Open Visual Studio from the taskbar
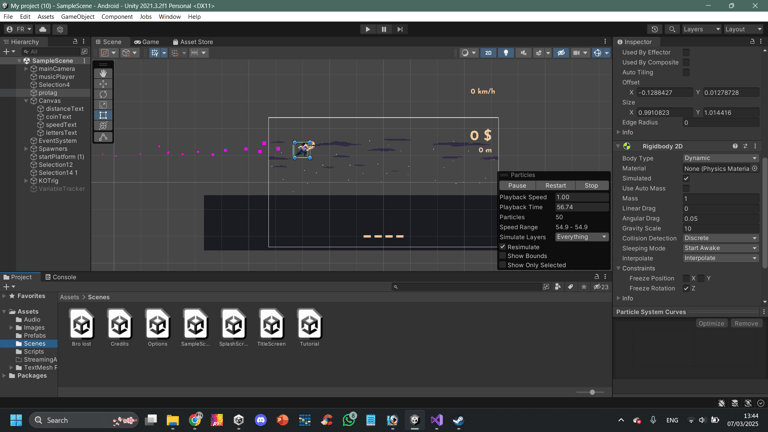Screen dimensions: 768x432 pyautogui.click(x=436, y=420)
